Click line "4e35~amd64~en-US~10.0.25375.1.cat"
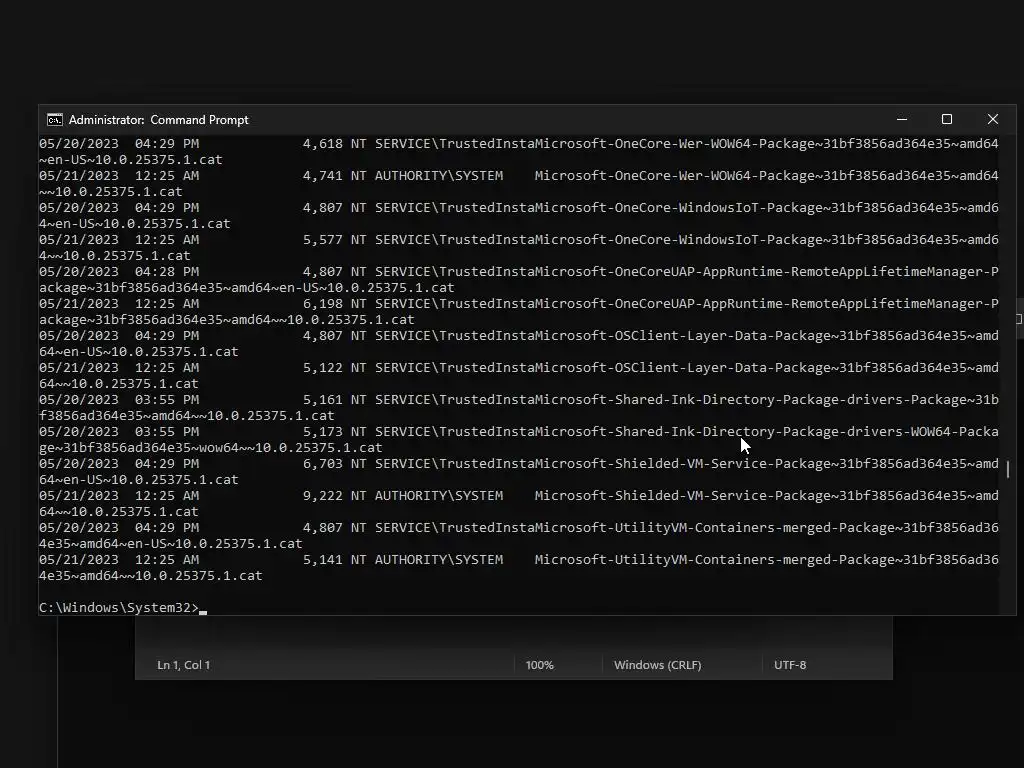Image resolution: width=1024 pixels, height=768 pixels. coord(170,543)
